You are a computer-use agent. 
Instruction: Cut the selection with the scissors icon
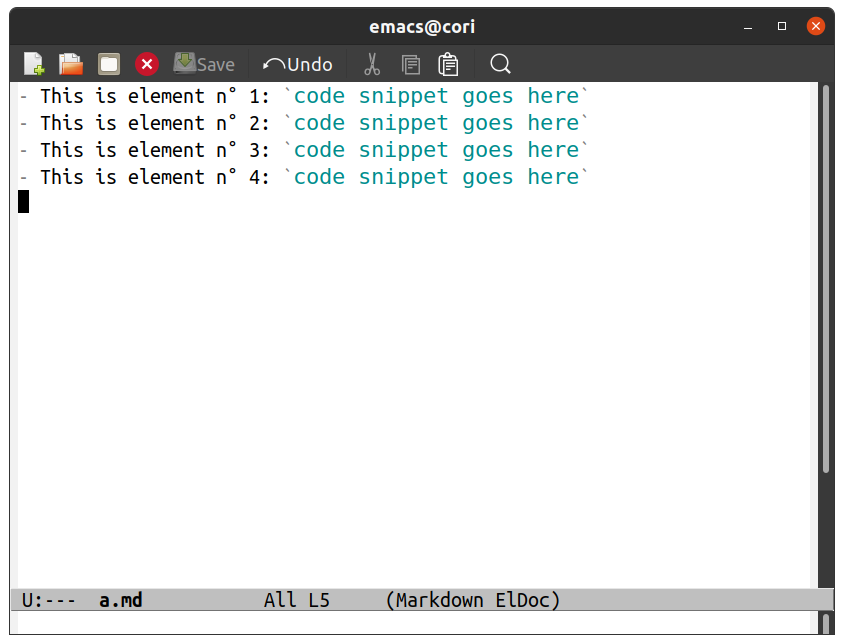(x=372, y=64)
